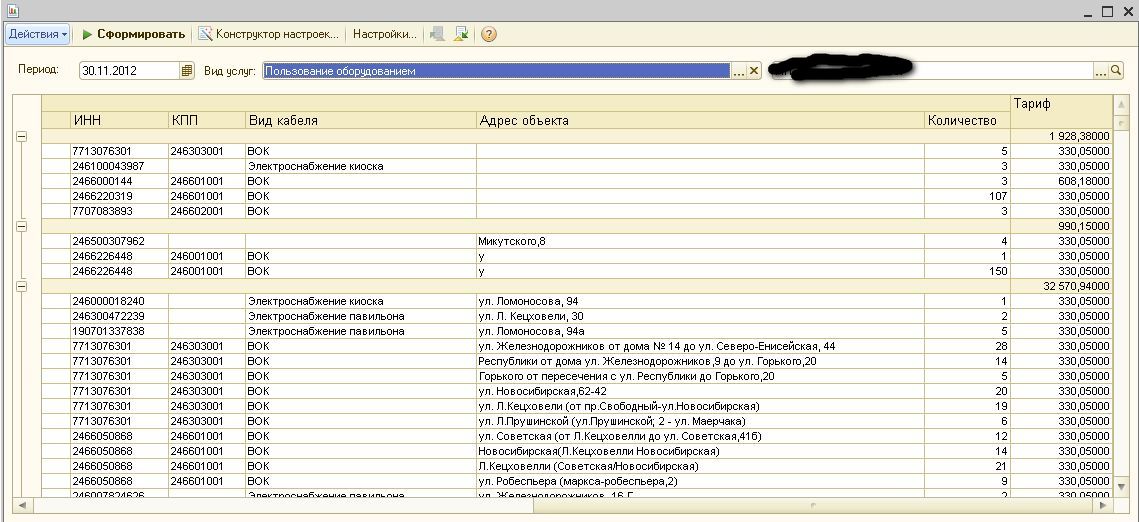1139x522 pixels.
Task: Select address ул. Робеспьера (маркса-робеспьера,2)
Action: coord(700,481)
